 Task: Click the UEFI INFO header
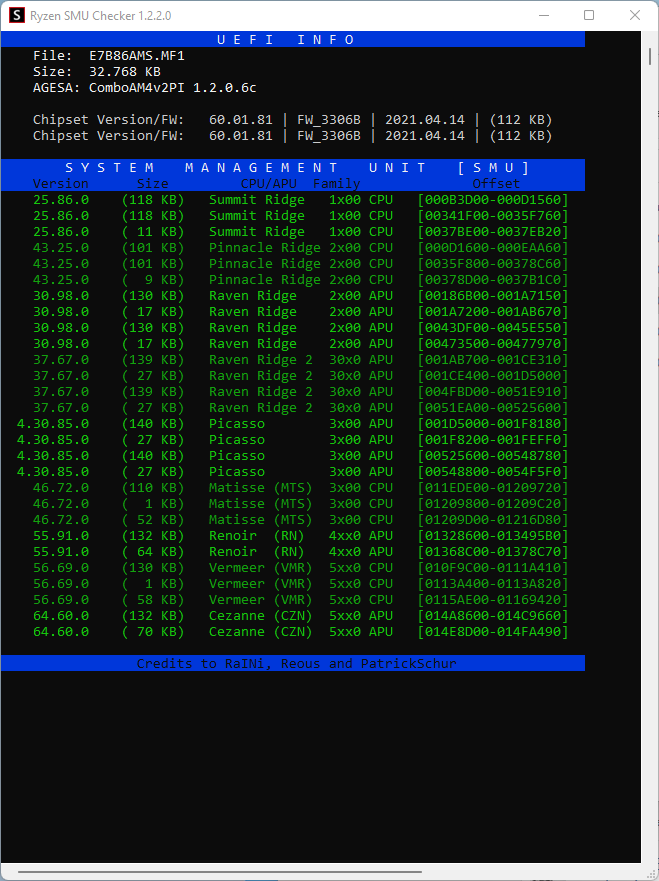[286, 40]
